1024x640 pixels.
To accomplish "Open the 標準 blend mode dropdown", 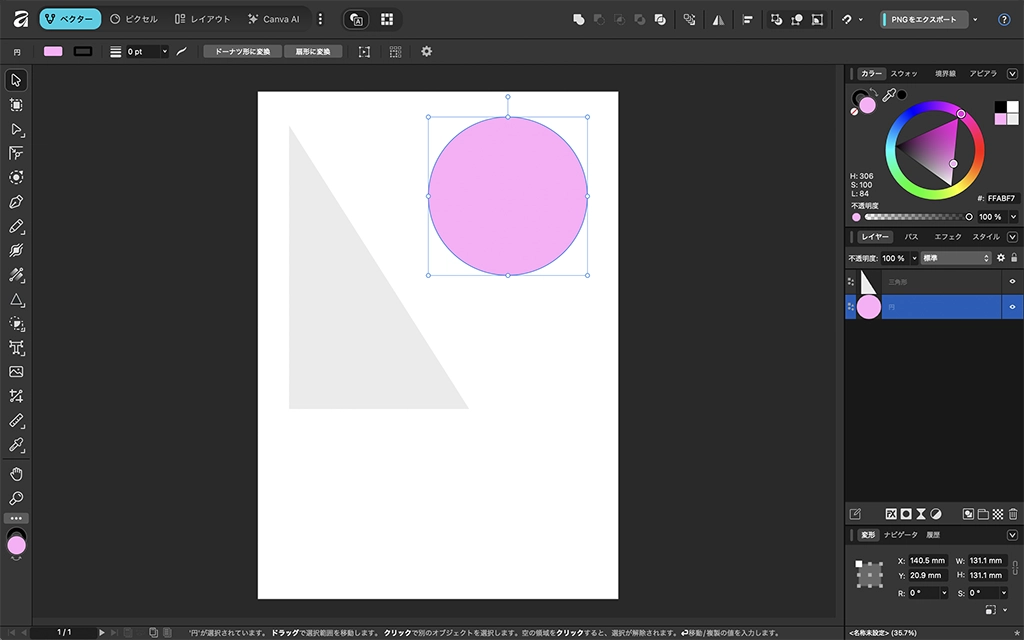I will tap(955, 258).
